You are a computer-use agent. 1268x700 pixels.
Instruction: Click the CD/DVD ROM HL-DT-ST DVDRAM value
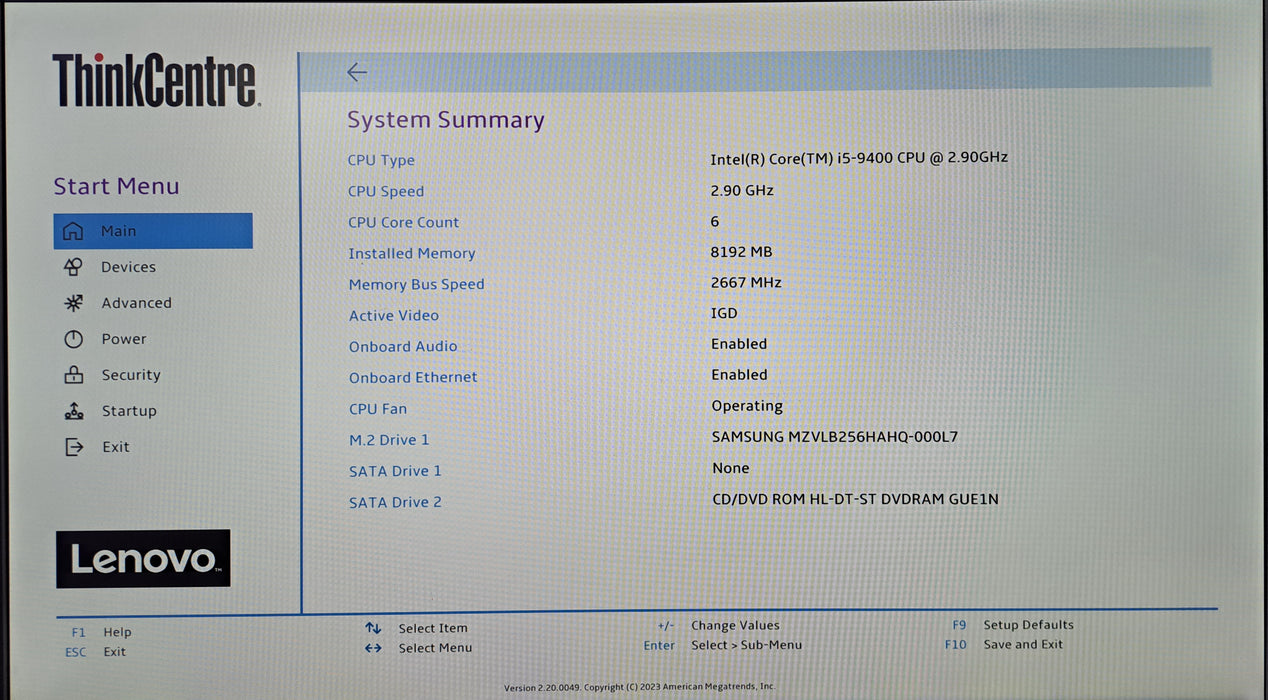855,499
